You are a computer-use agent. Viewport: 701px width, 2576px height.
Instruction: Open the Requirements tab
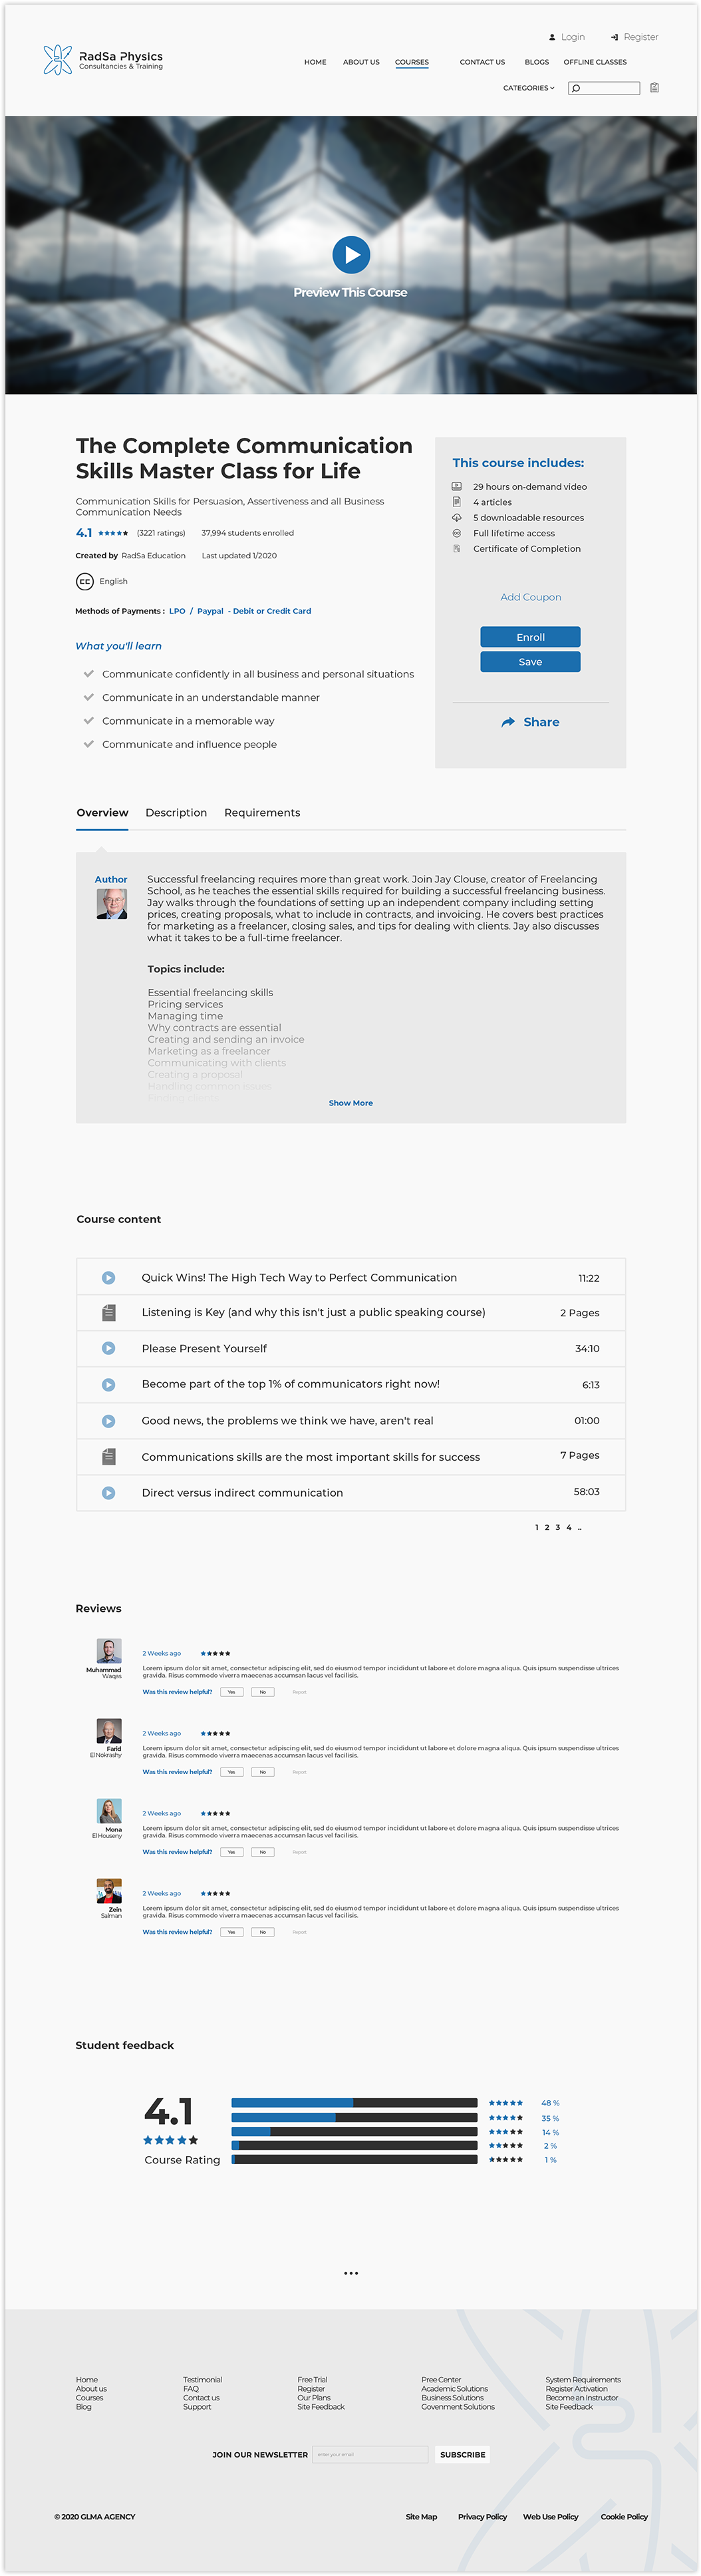262,813
